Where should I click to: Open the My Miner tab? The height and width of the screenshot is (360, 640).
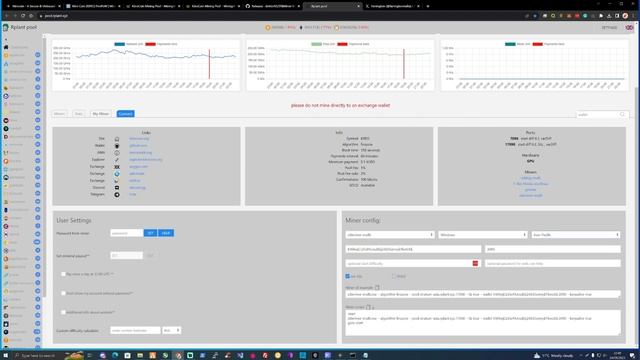click(100, 114)
